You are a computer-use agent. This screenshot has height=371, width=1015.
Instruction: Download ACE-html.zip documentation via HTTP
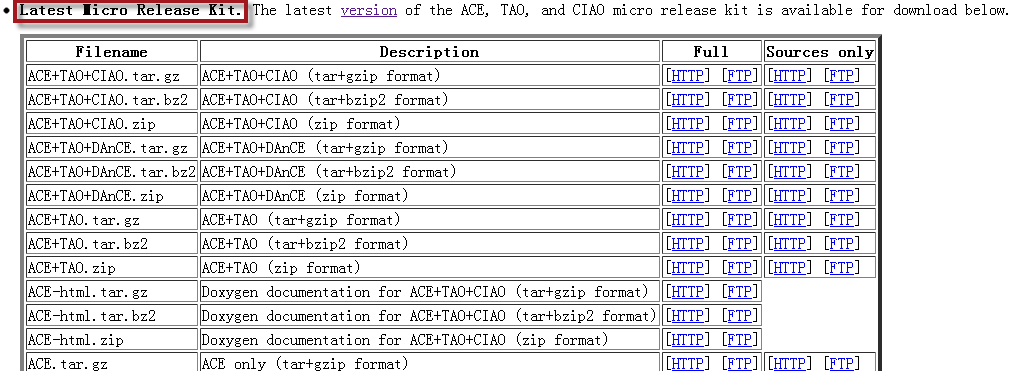pos(687,339)
